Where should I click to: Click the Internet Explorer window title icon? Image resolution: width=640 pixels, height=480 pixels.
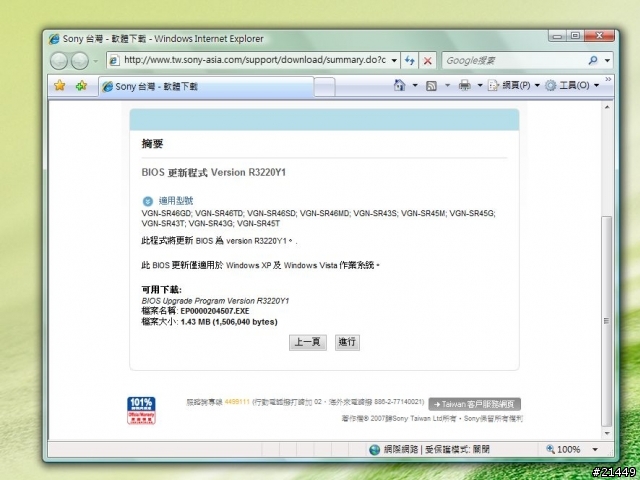(x=54, y=39)
